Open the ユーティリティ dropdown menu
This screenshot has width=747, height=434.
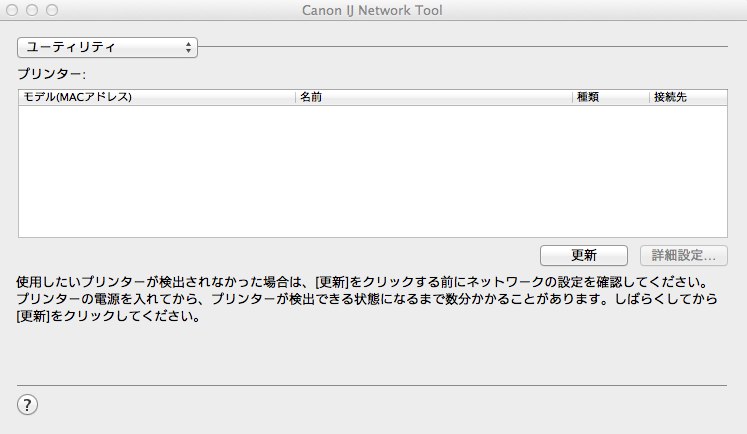pyautogui.click(x=107, y=47)
